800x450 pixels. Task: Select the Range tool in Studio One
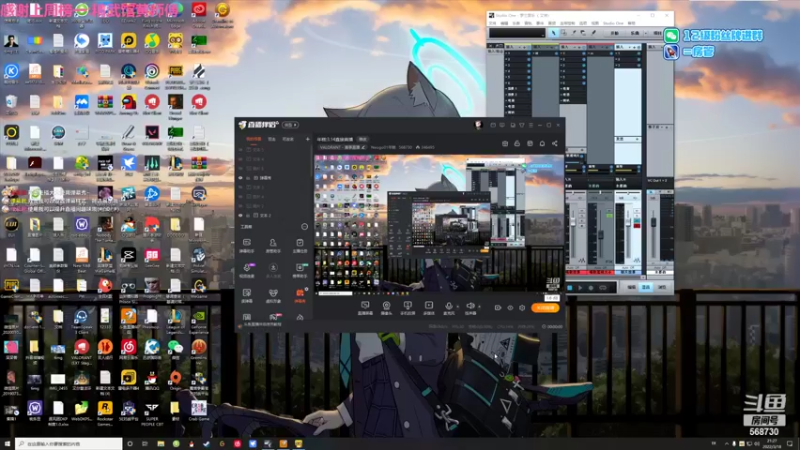[564, 33]
